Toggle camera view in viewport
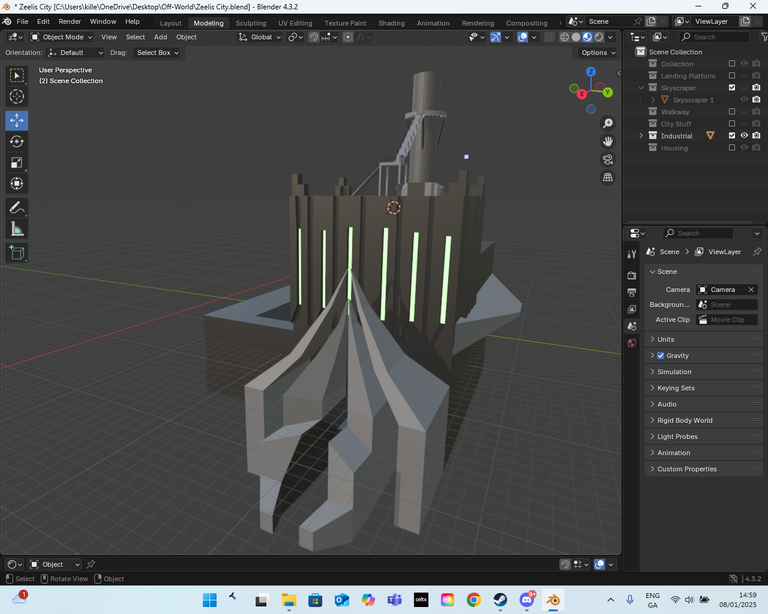 607,159
